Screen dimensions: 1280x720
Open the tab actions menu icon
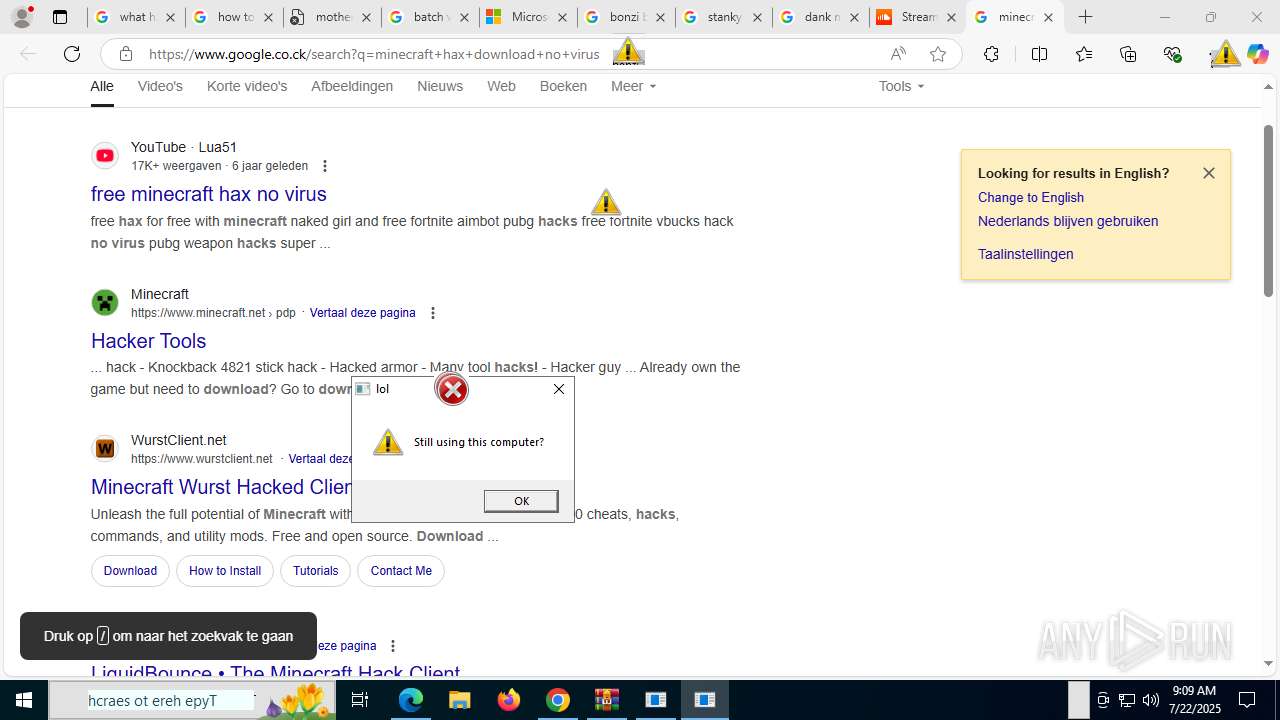click(60, 17)
